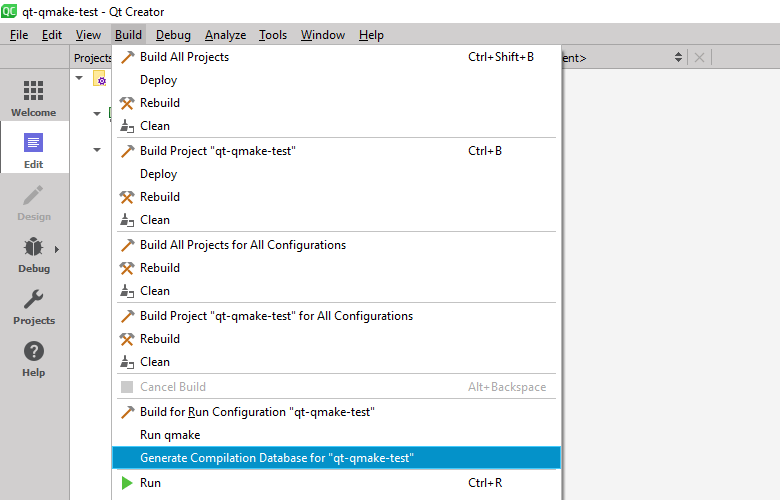Screen dimensions: 780x500
Task: Click Design mode icon in sidebar
Action: [33, 202]
